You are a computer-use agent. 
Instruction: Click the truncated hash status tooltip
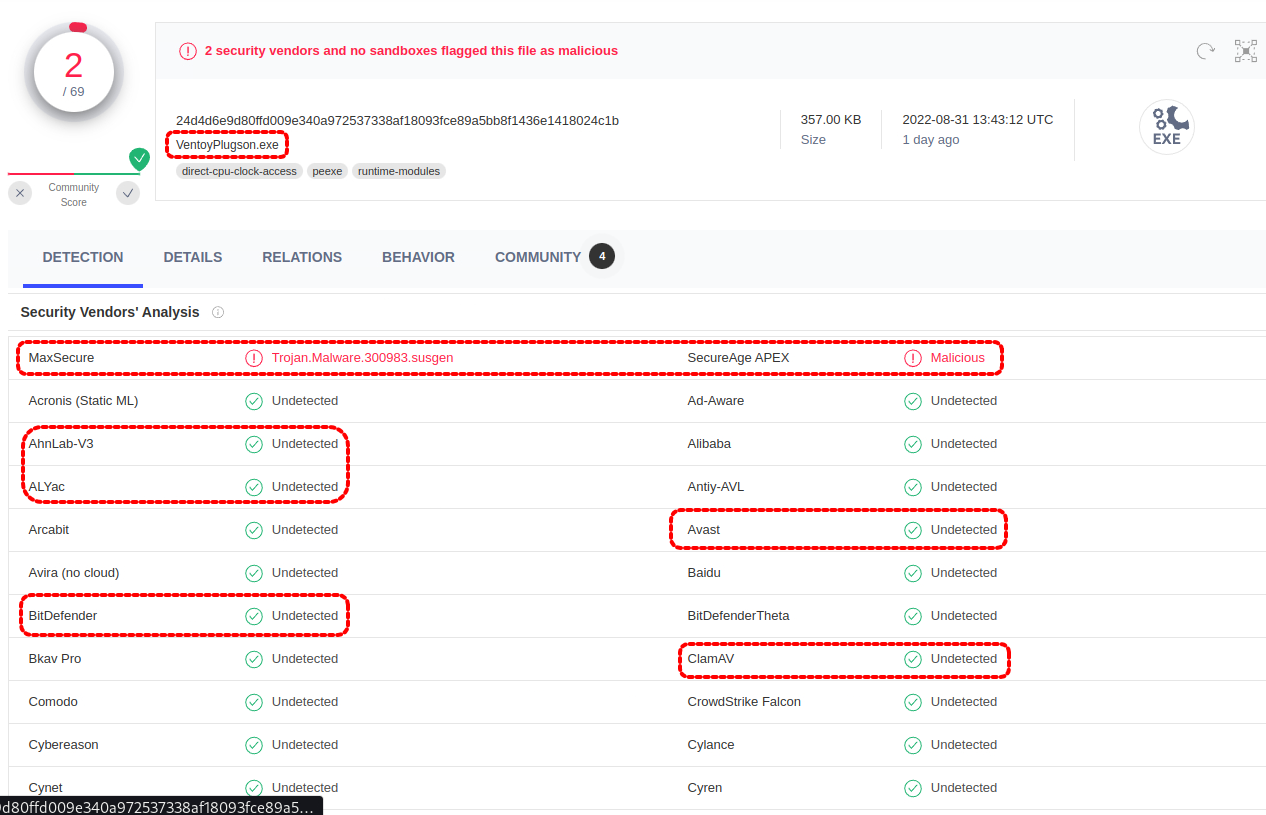pyautogui.click(x=161, y=806)
